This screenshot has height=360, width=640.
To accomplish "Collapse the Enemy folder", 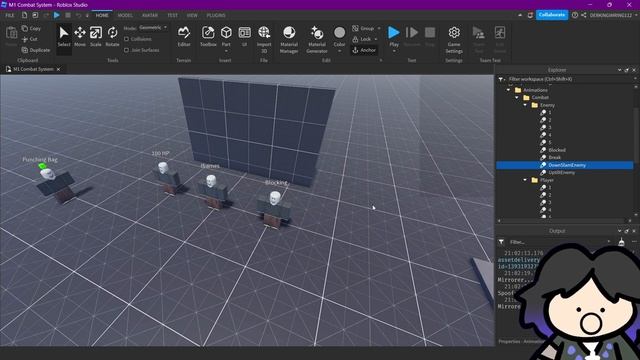I will 525,105.
